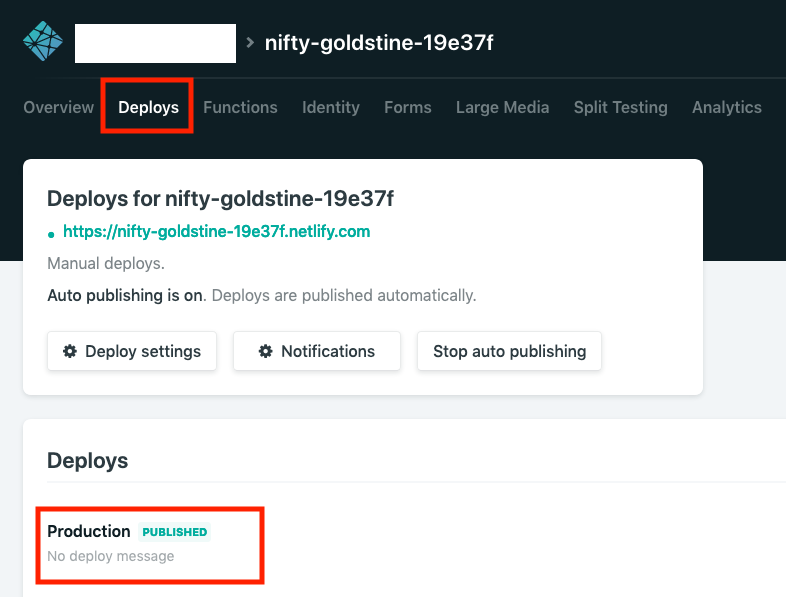This screenshot has width=786, height=597.
Task: Switch to the Deploys tab
Action: tap(148, 107)
